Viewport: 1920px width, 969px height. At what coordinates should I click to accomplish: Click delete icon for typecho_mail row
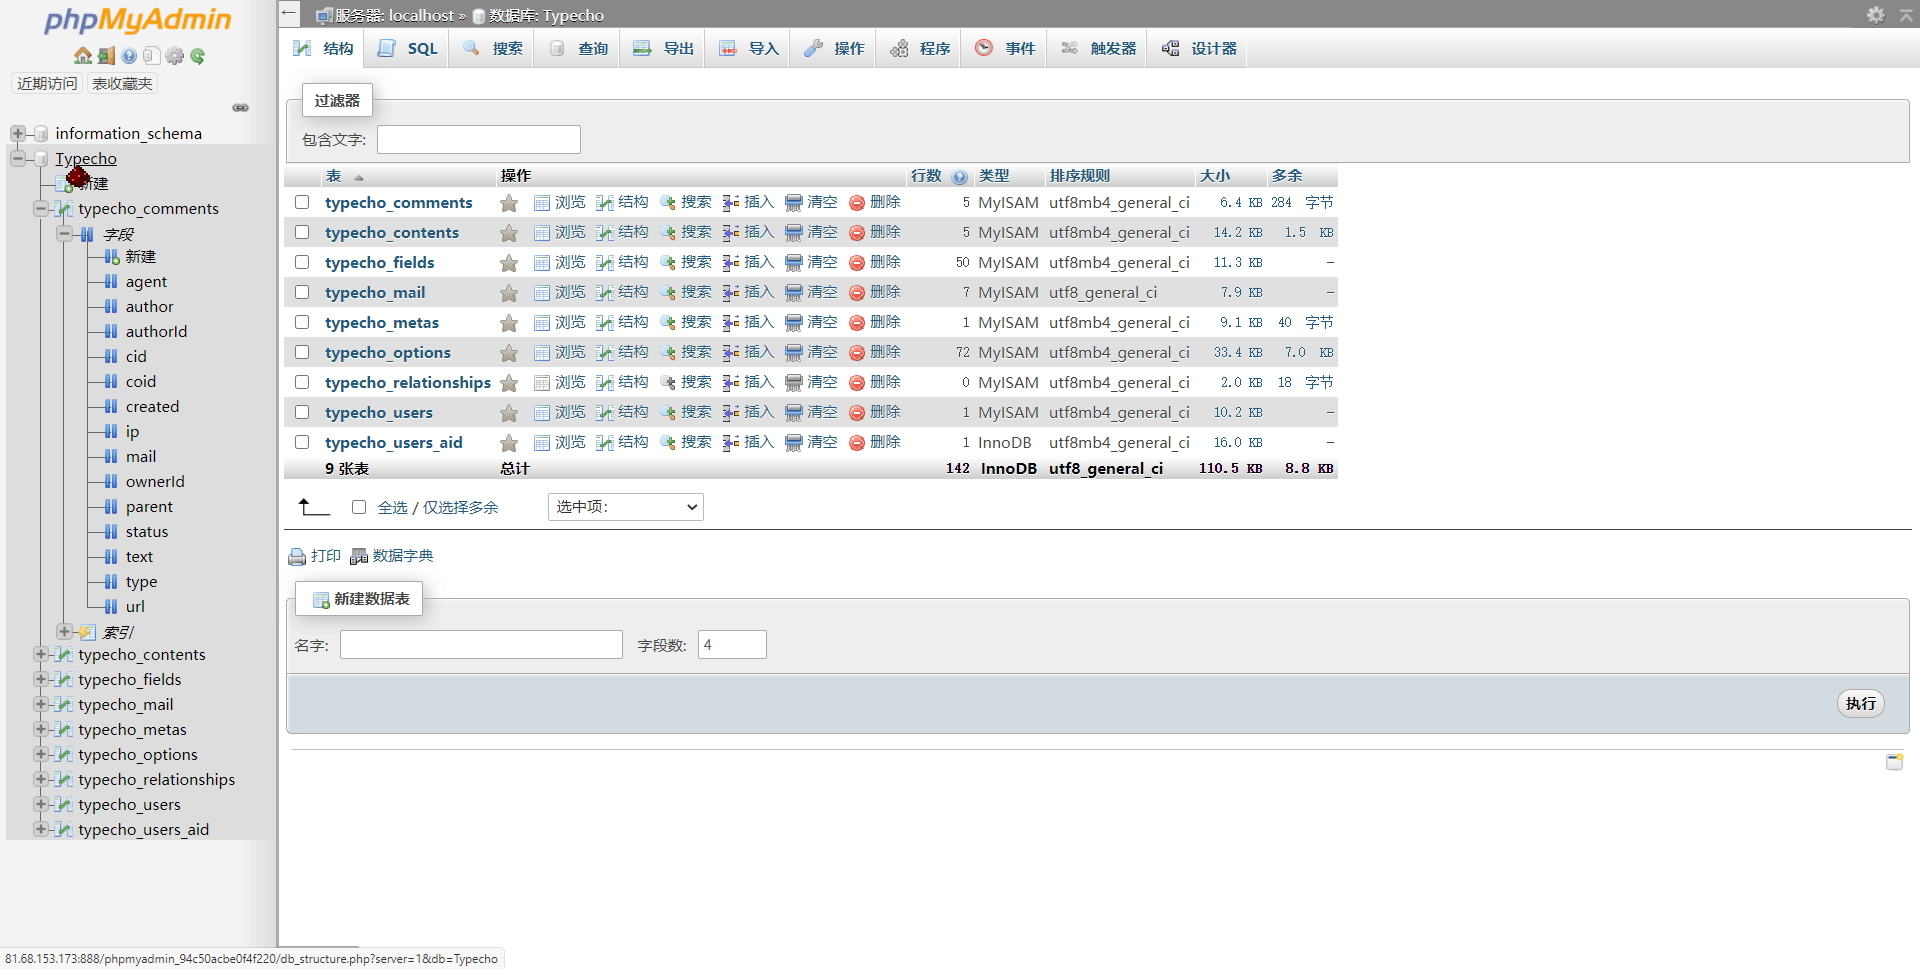coord(857,293)
